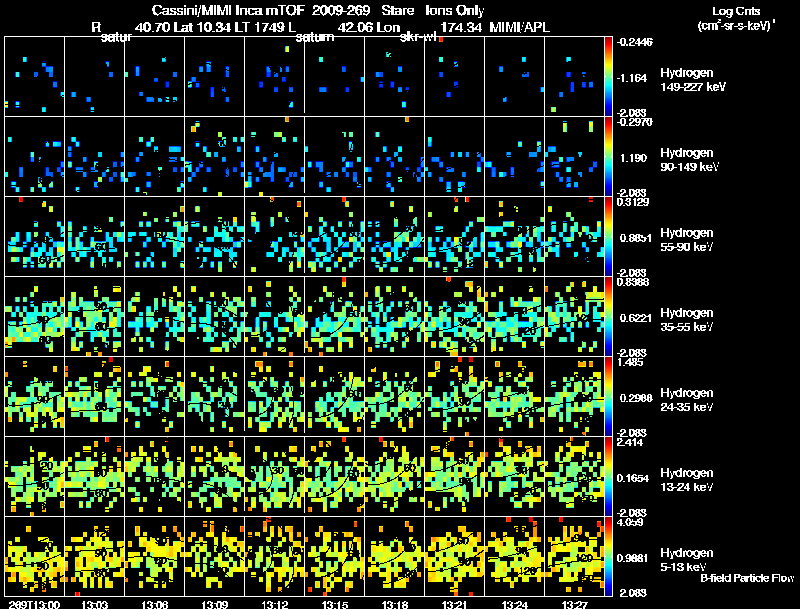Image resolution: width=800 pixels, height=609 pixels.
Task: Open the Hydrogen 55-90 keV panel at 13:24
Action: [x=514, y=237]
